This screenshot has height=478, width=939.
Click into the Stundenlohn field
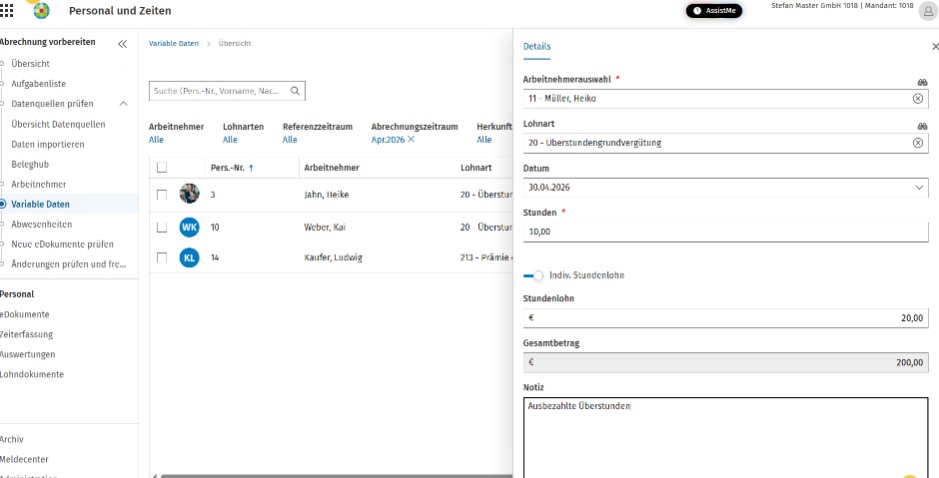726,318
